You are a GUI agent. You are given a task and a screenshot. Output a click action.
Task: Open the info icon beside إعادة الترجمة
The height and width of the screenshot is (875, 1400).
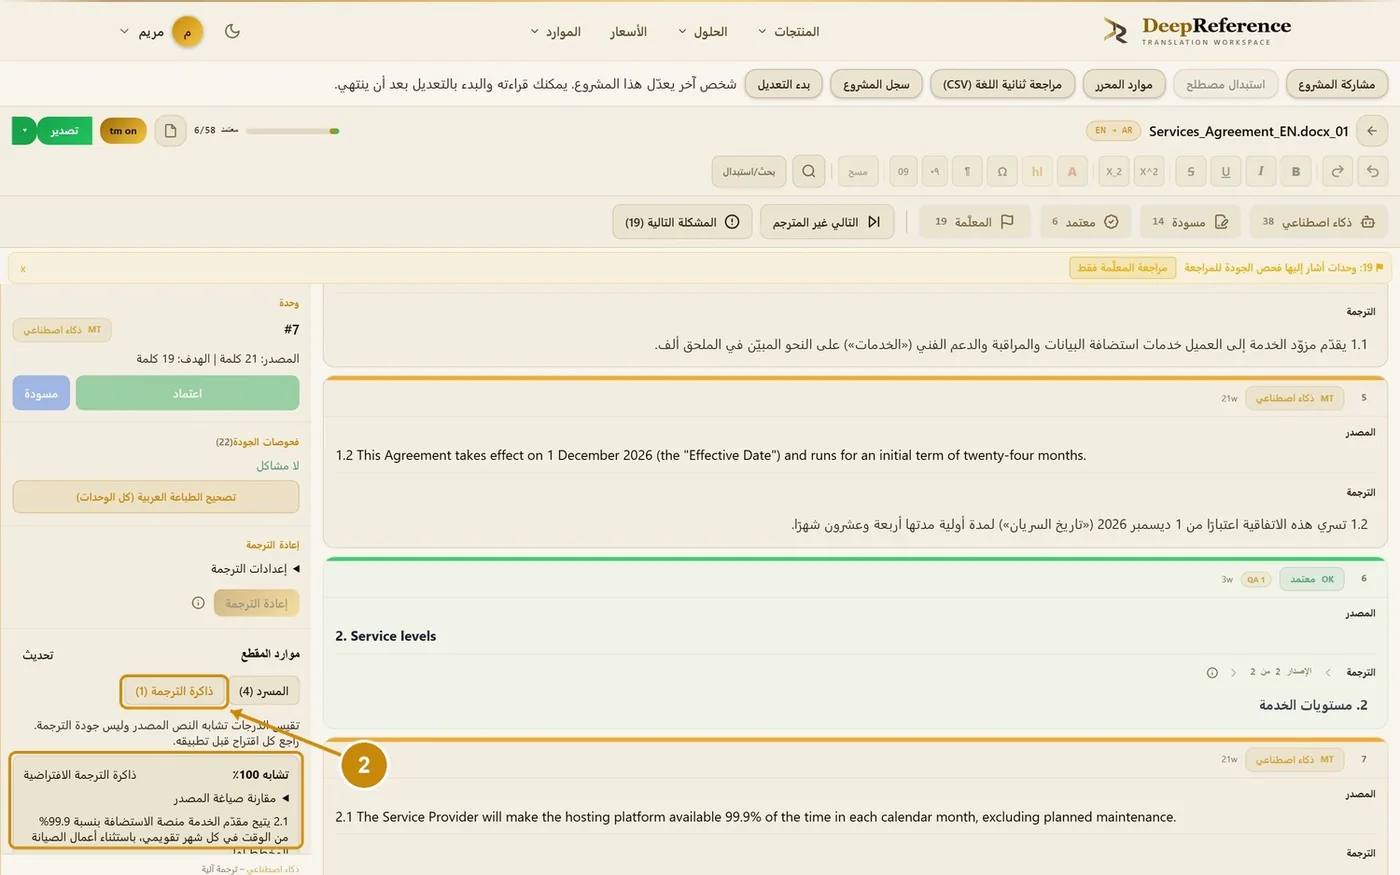point(198,603)
